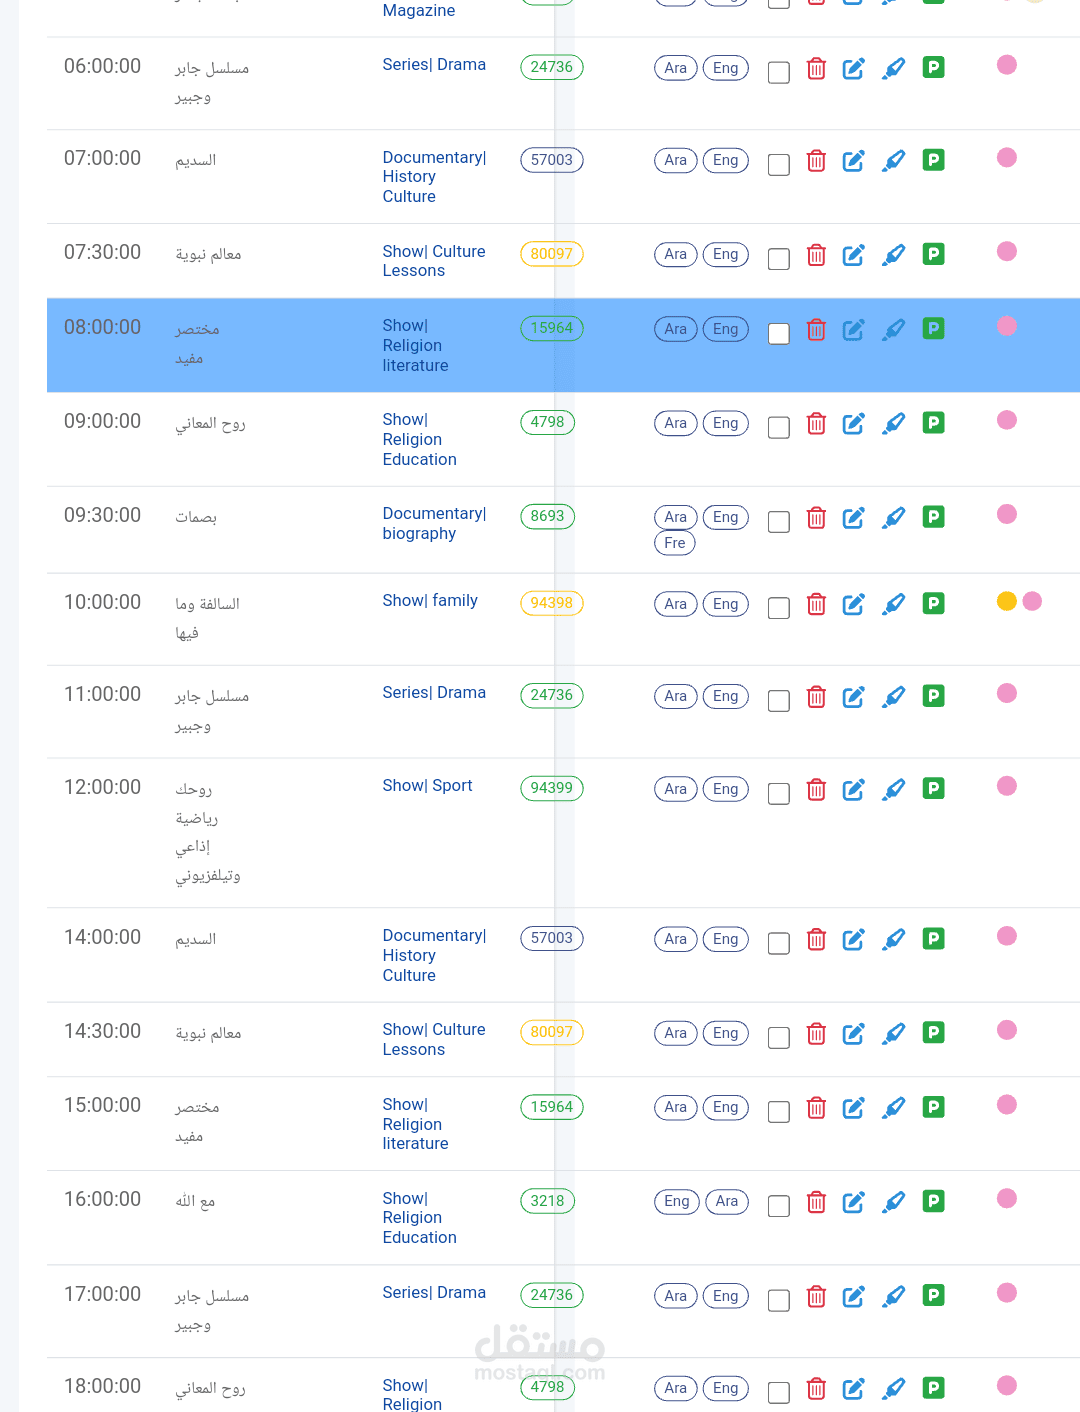Toggle checkbox for 15:00:00 row
Viewport: 1080px width, 1412px height.
coord(779,1111)
